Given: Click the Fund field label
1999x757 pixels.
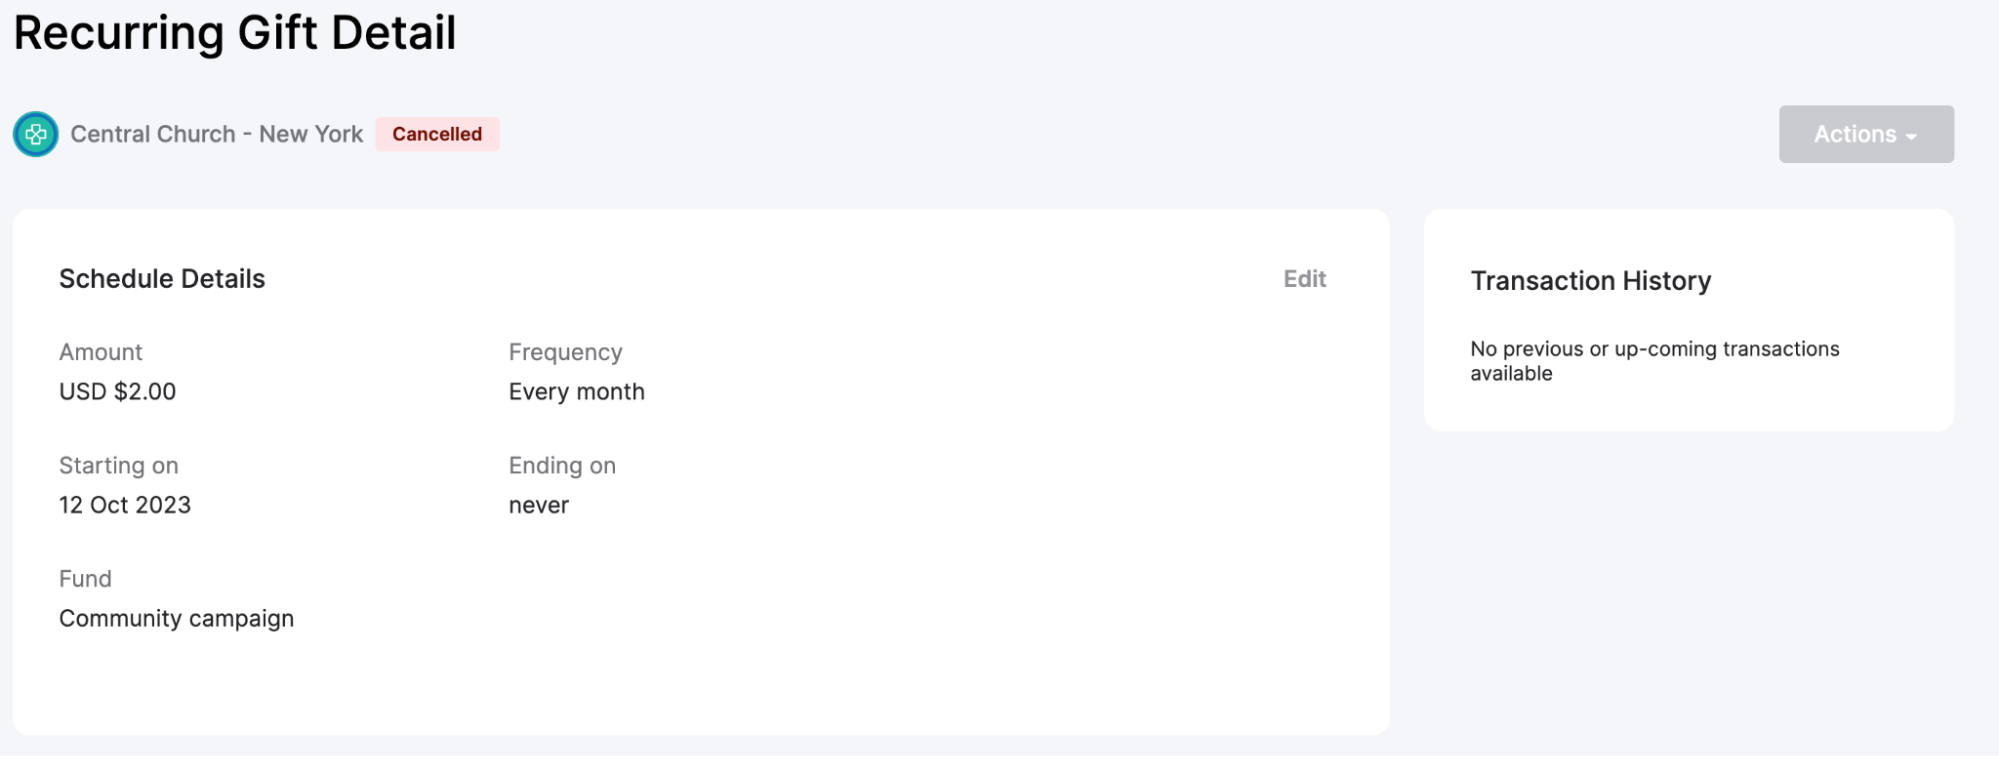Looking at the screenshot, I should point(85,579).
